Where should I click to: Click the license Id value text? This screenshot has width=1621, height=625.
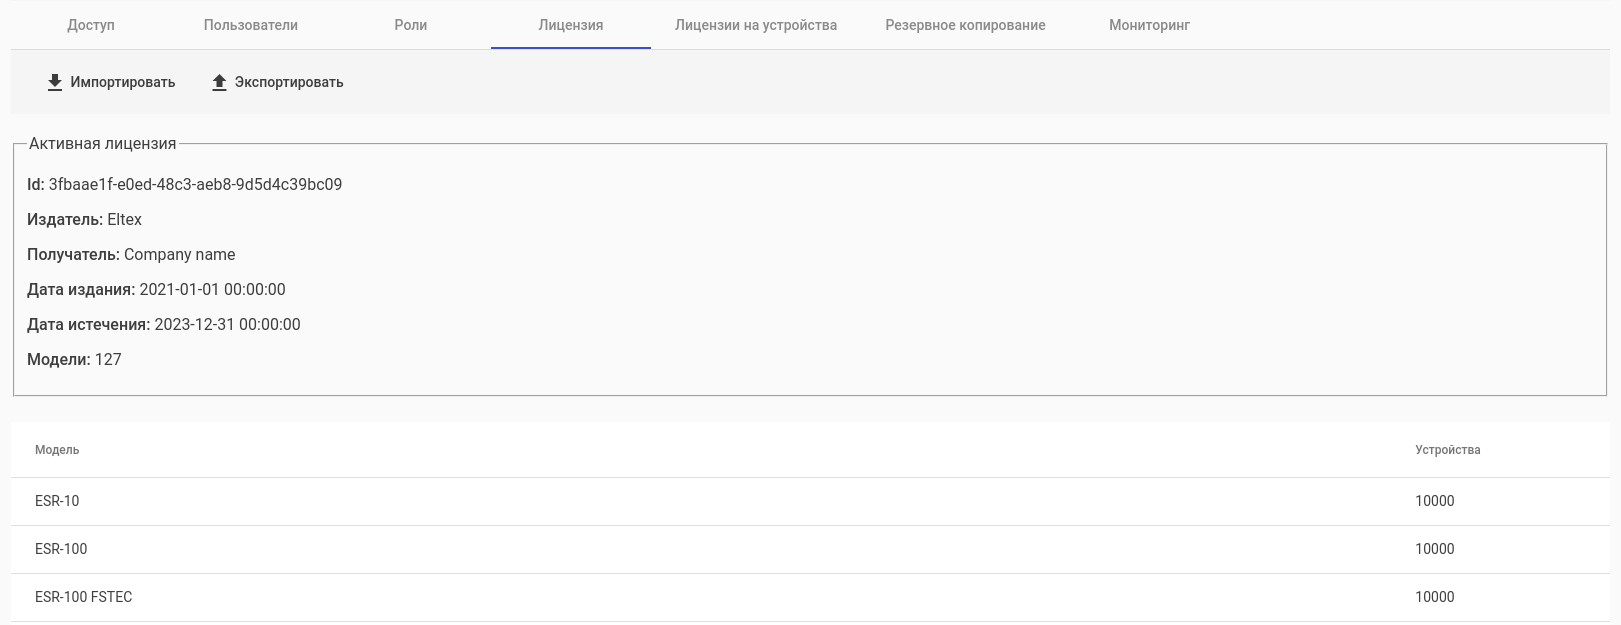click(x=195, y=184)
